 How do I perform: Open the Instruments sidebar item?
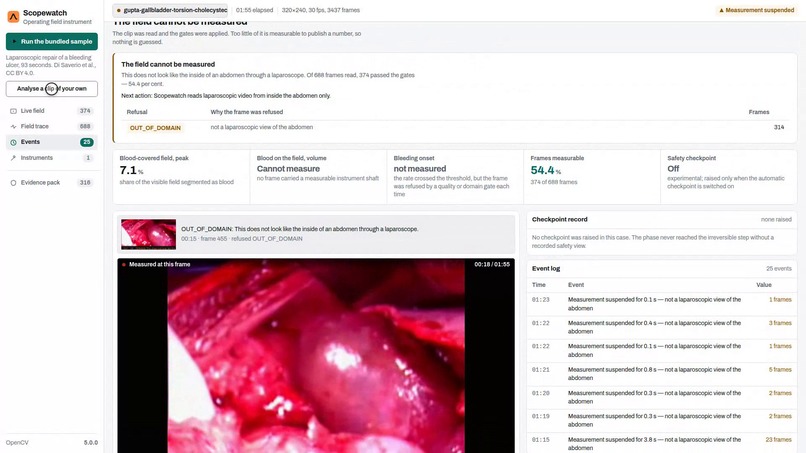click(51, 158)
